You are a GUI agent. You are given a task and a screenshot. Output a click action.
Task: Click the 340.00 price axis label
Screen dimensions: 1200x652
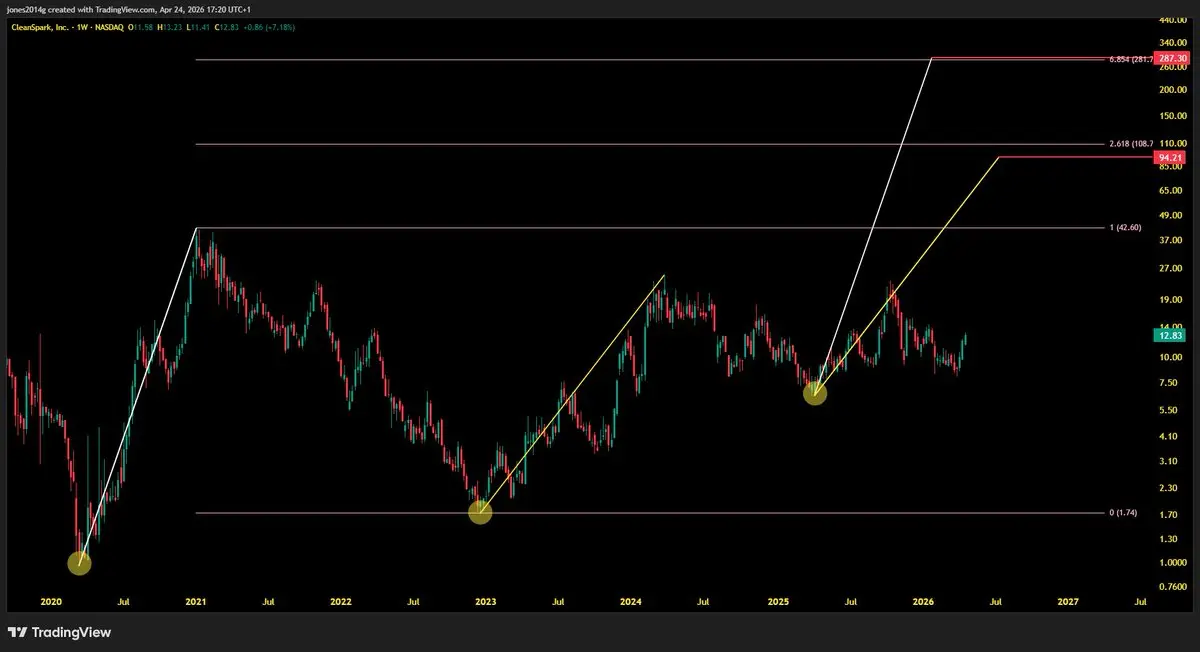point(1171,43)
